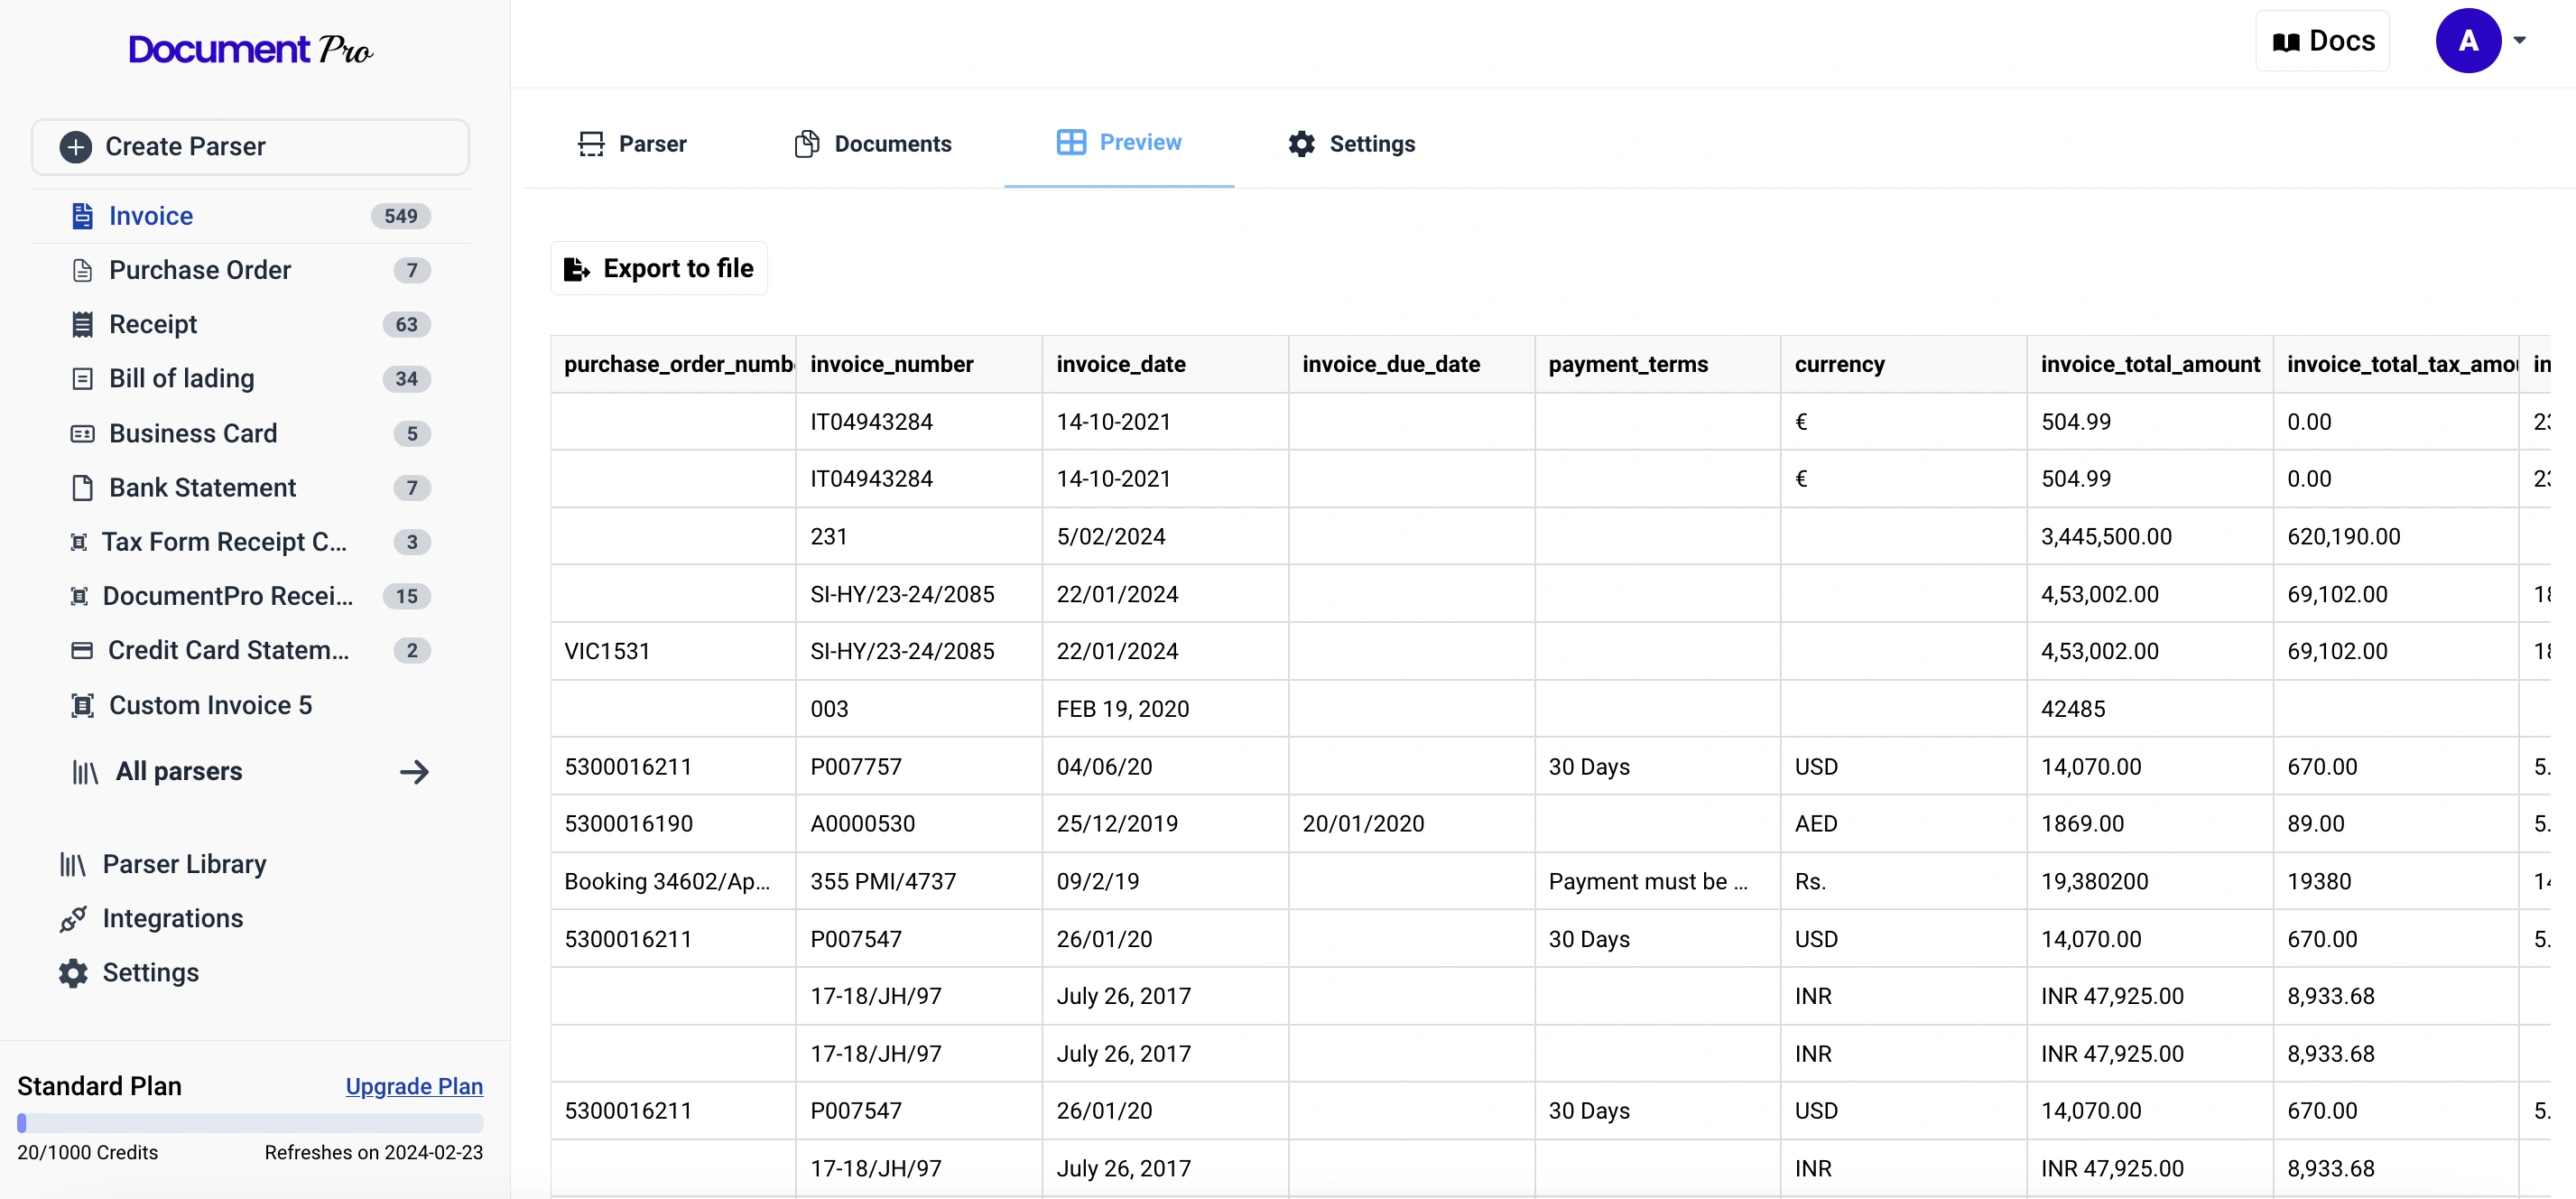Click the DocumentPro logo
The image size is (2576, 1199).
250,49
